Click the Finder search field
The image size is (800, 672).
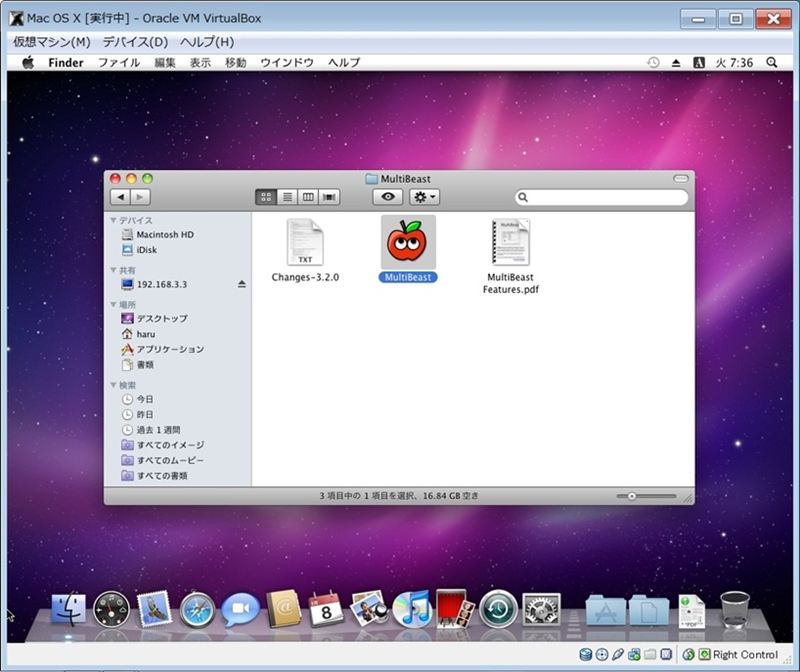(601, 197)
